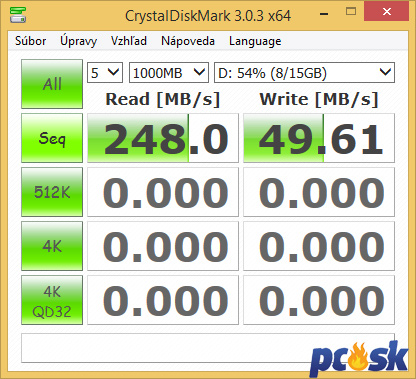Viewport: 416px width, 379px height.
Task: Run all benchmarks with the All button
Action: coord(52,84)
